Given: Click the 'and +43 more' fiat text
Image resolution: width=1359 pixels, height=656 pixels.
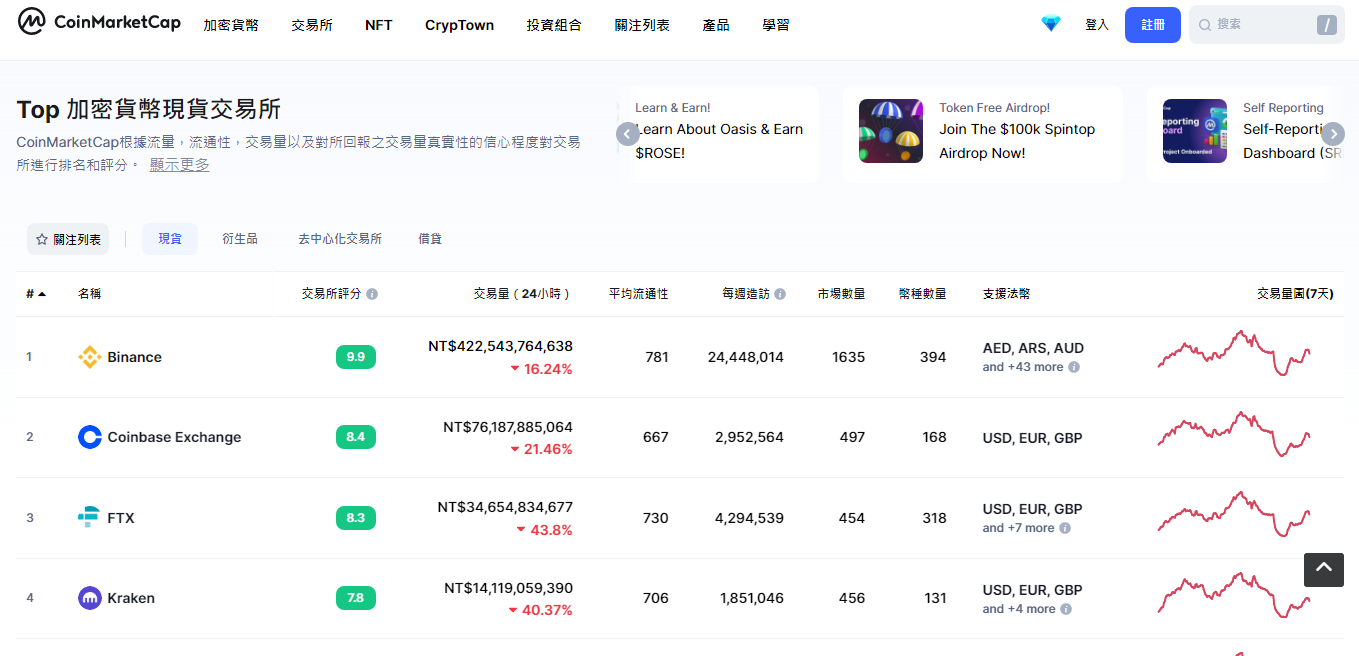Looking at the screenshot, I should click(1022, 367).
